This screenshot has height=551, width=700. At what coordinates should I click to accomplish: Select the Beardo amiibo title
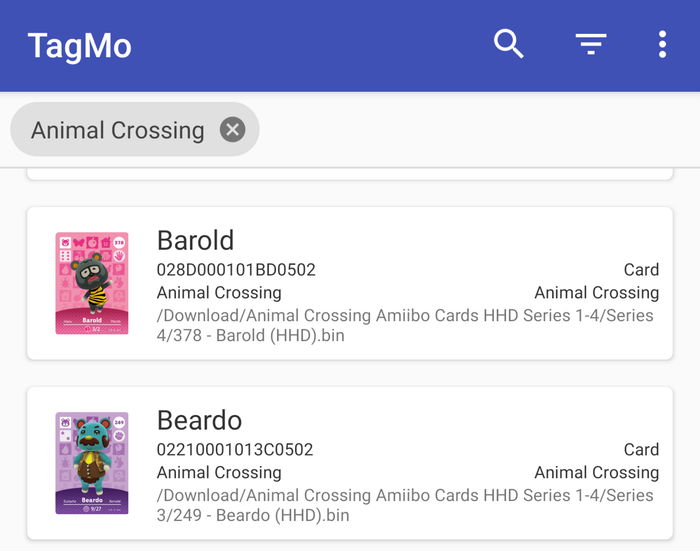pyautogui.click(x=200, y=420)
